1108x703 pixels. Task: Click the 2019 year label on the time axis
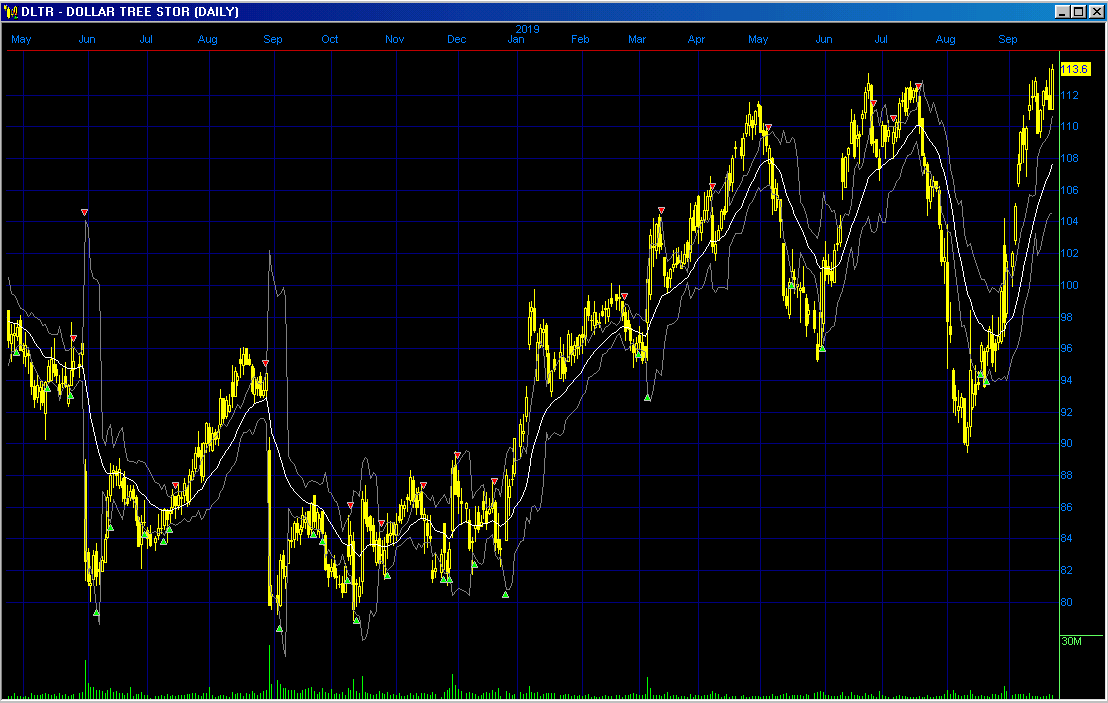coord(527,29)
